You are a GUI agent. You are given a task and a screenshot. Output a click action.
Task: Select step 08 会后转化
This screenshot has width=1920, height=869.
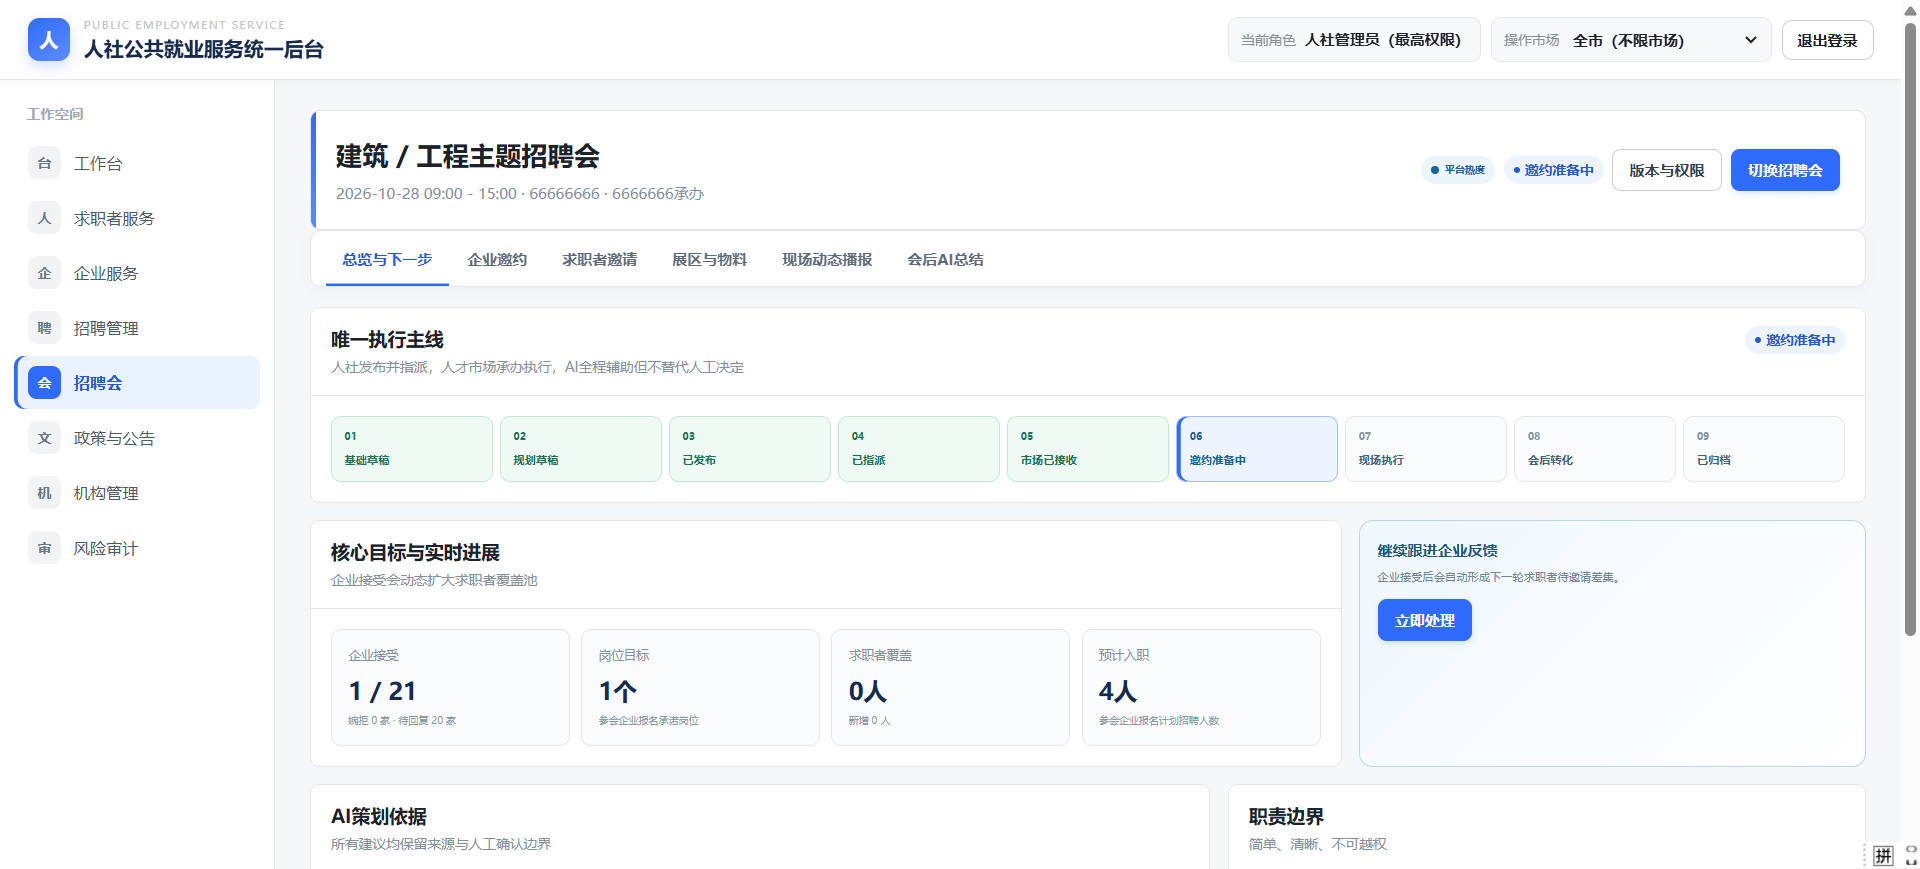point(1595,449)
